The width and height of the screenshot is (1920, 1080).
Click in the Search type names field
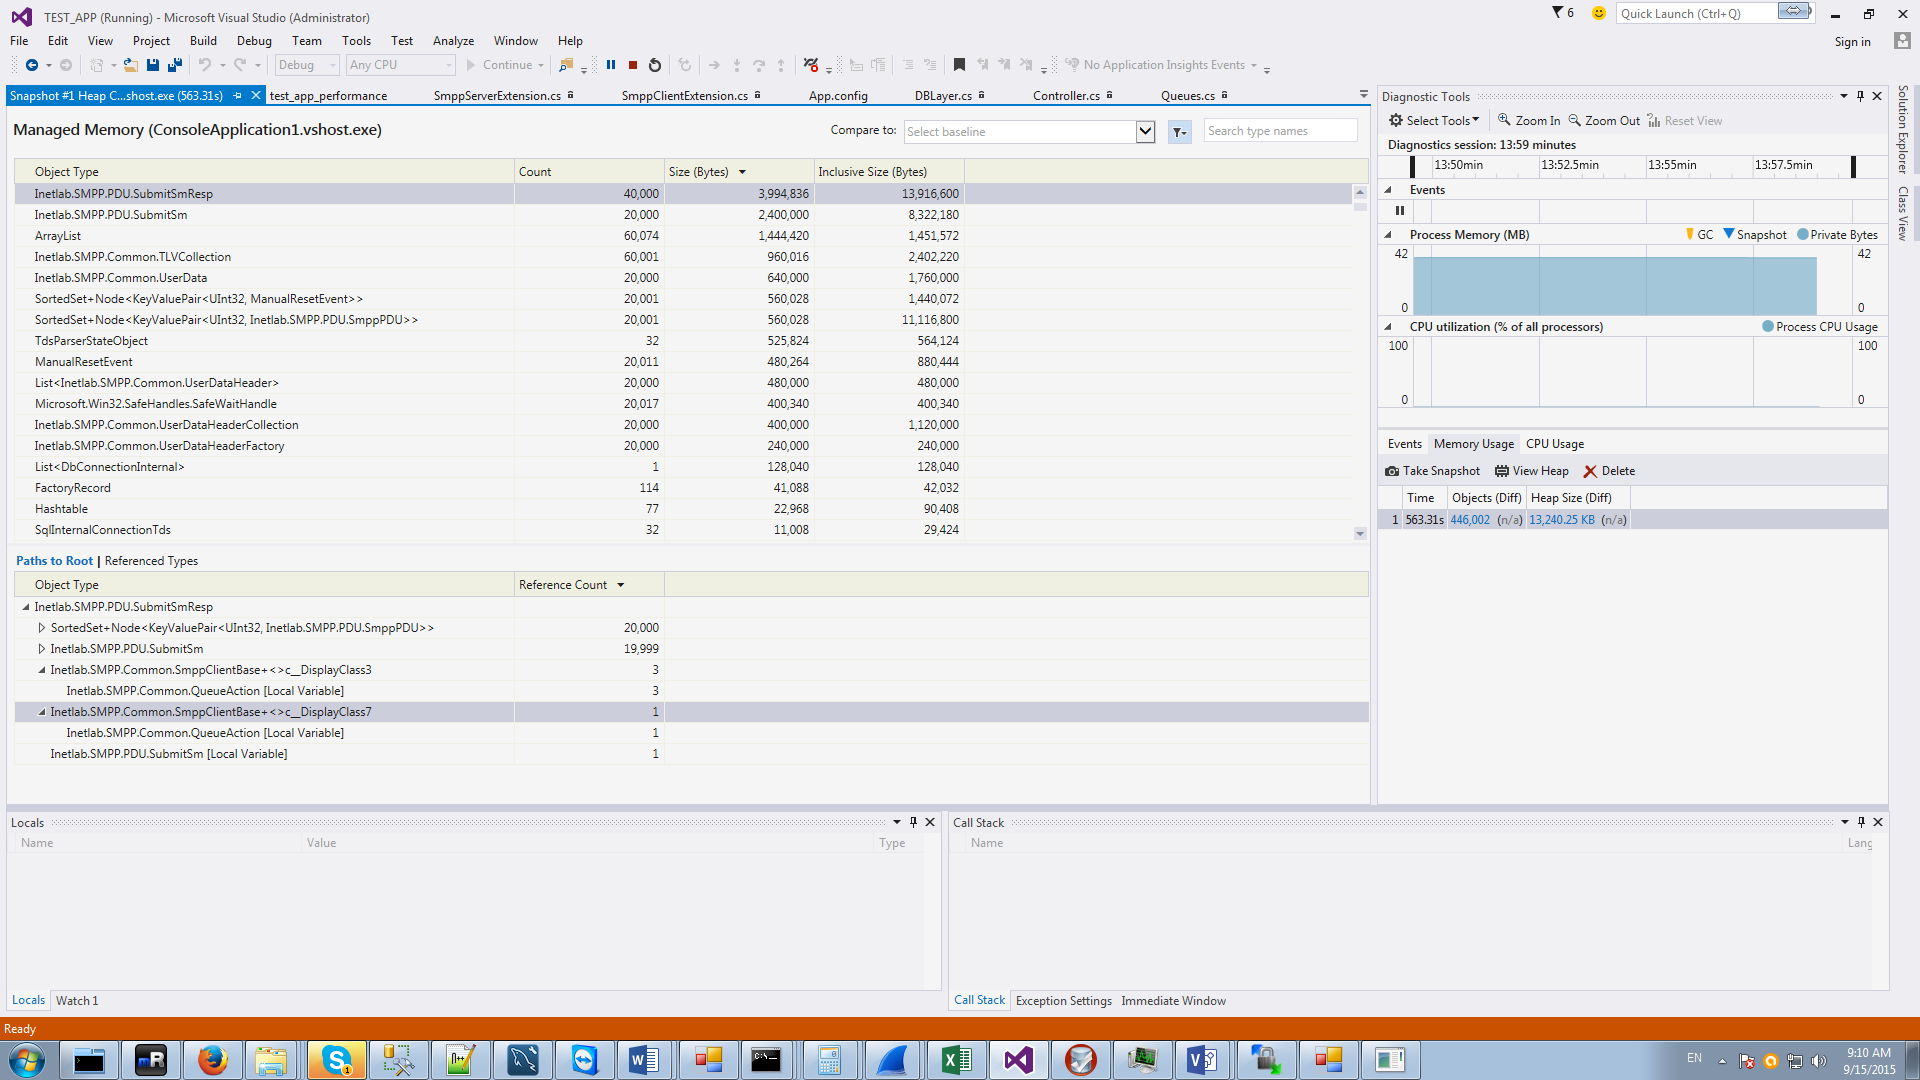click(1280, 131)
